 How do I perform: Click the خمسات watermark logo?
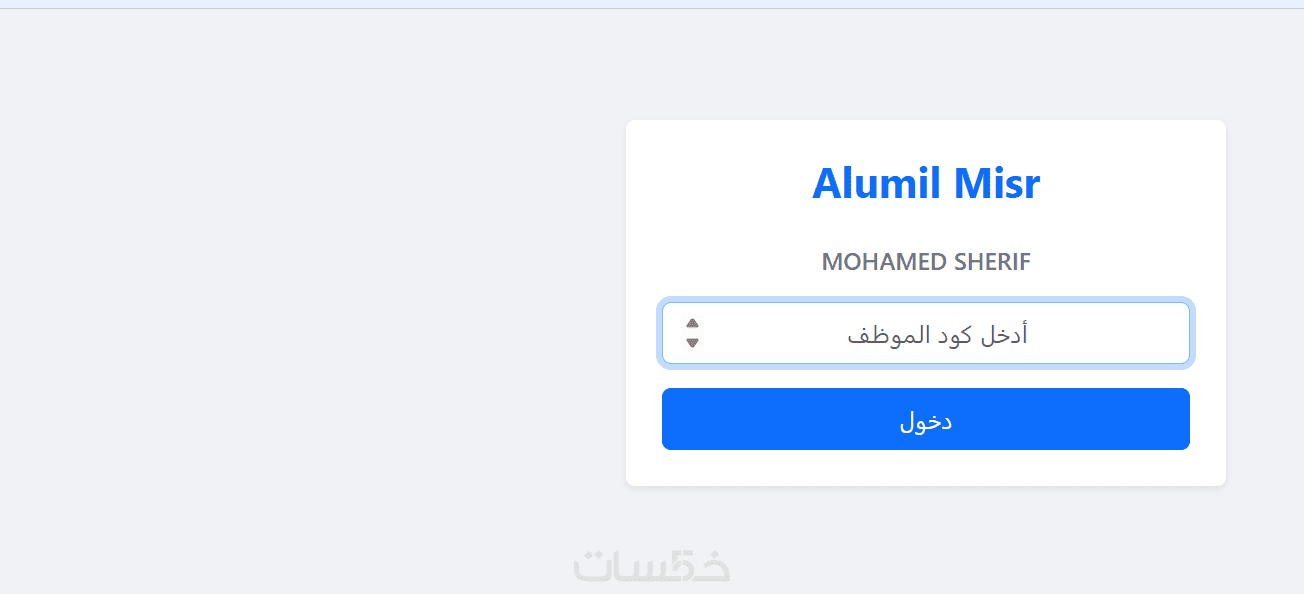click(x=652, y=565)
